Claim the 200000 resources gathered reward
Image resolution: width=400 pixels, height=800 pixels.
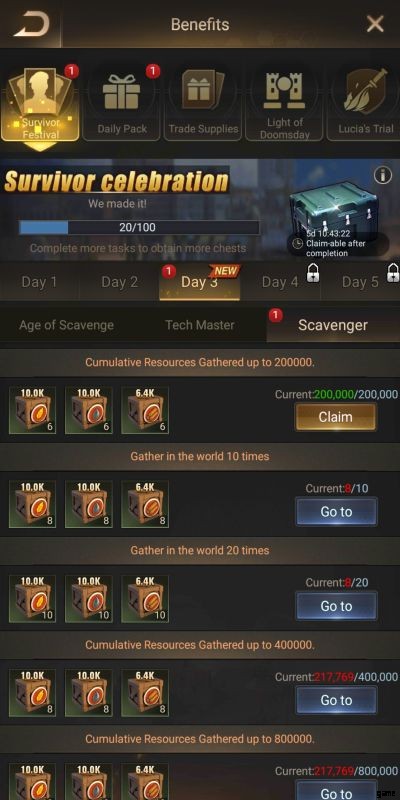(x=336, y=417)
